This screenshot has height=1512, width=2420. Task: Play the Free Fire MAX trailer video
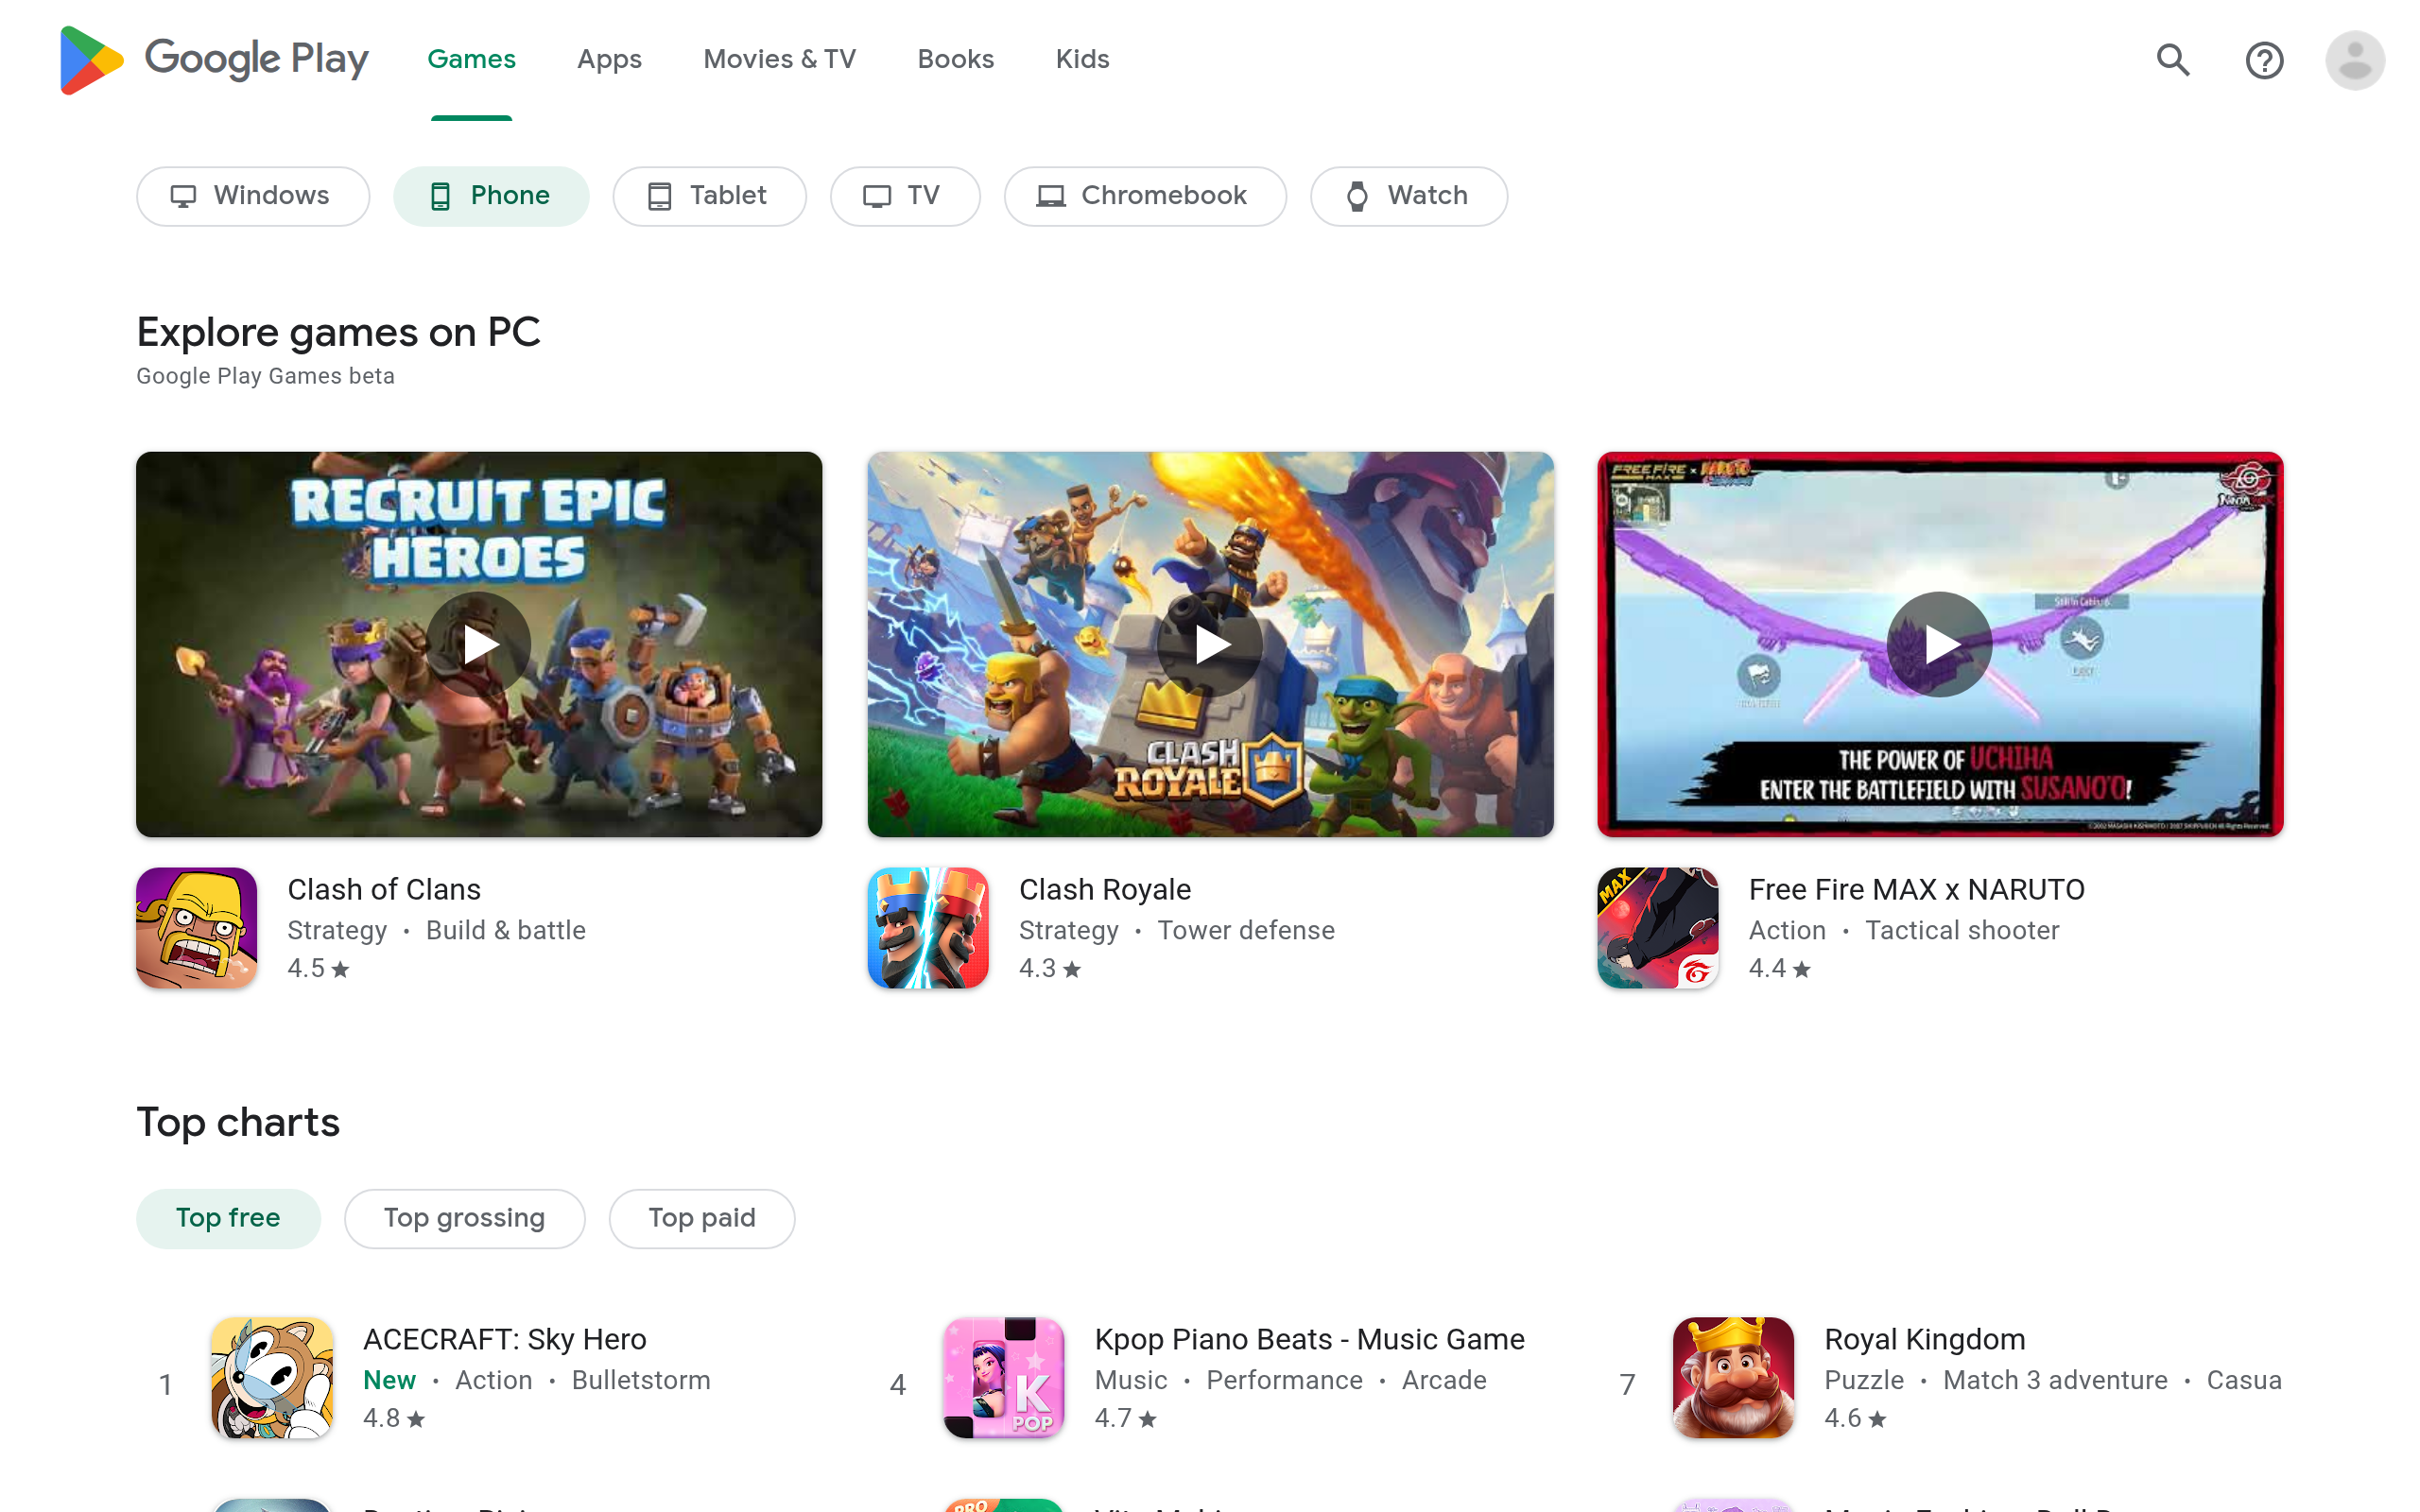pos(1940,644)
